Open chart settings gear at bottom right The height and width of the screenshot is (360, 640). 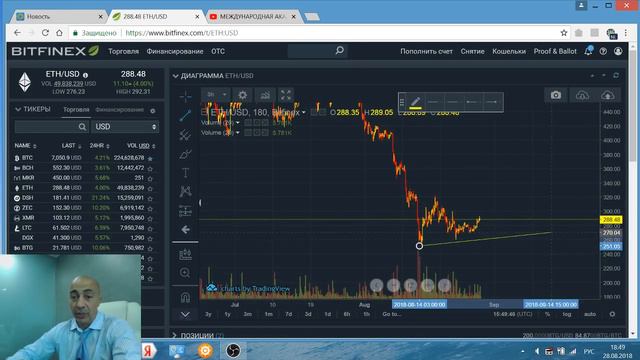coord(612,314)
